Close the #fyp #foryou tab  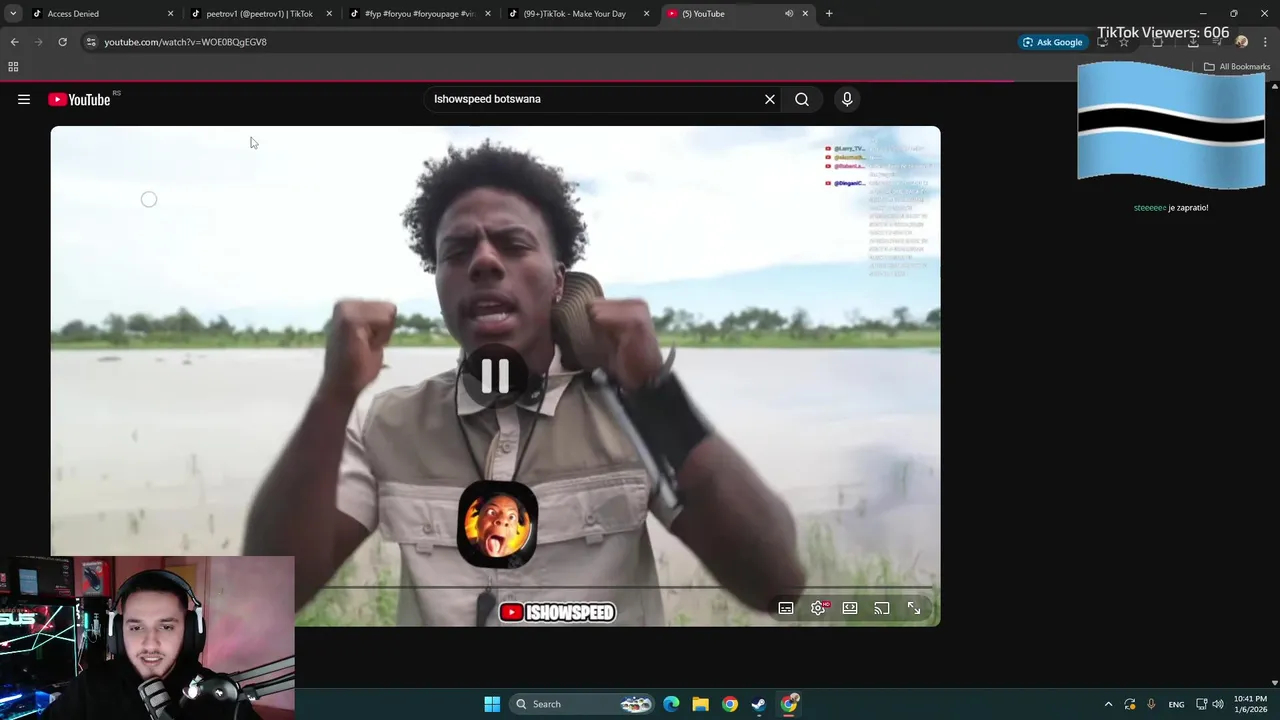click(x=488, y=14)
